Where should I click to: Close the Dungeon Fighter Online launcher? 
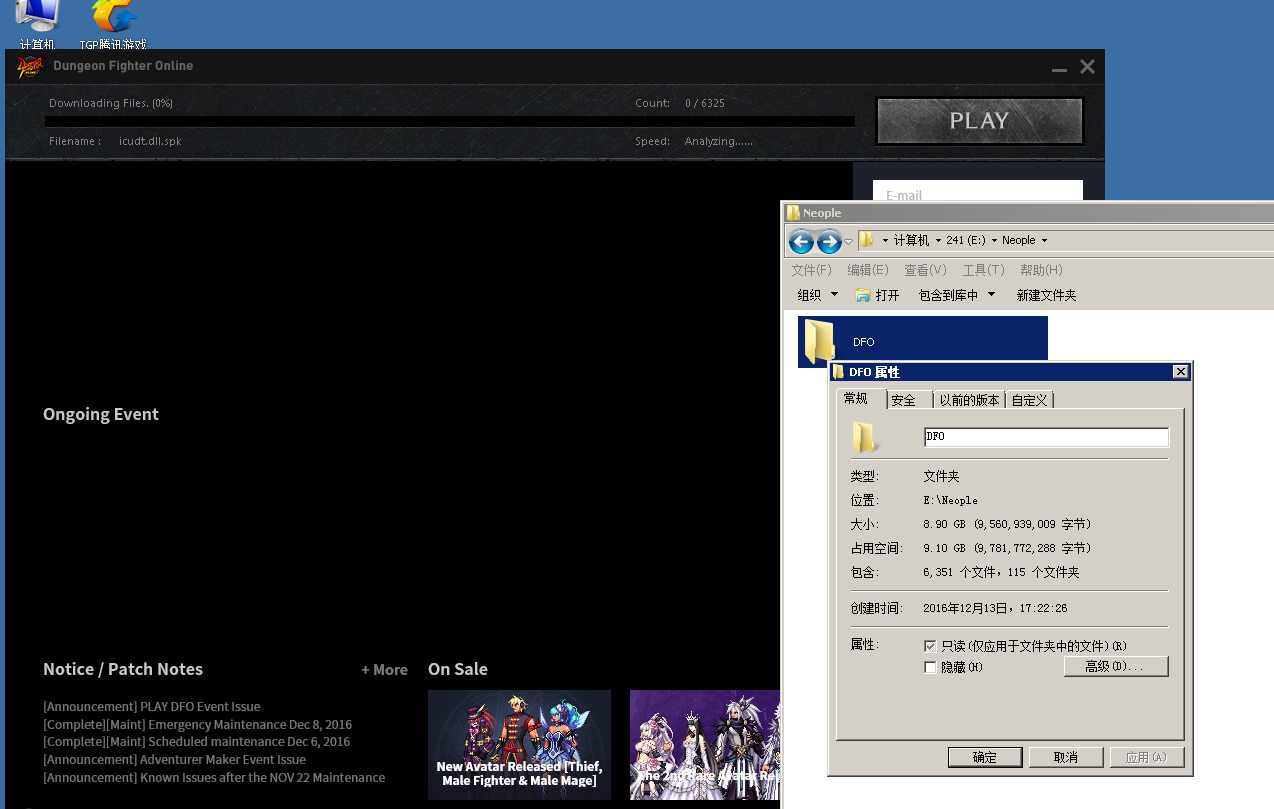[1088, 67]
